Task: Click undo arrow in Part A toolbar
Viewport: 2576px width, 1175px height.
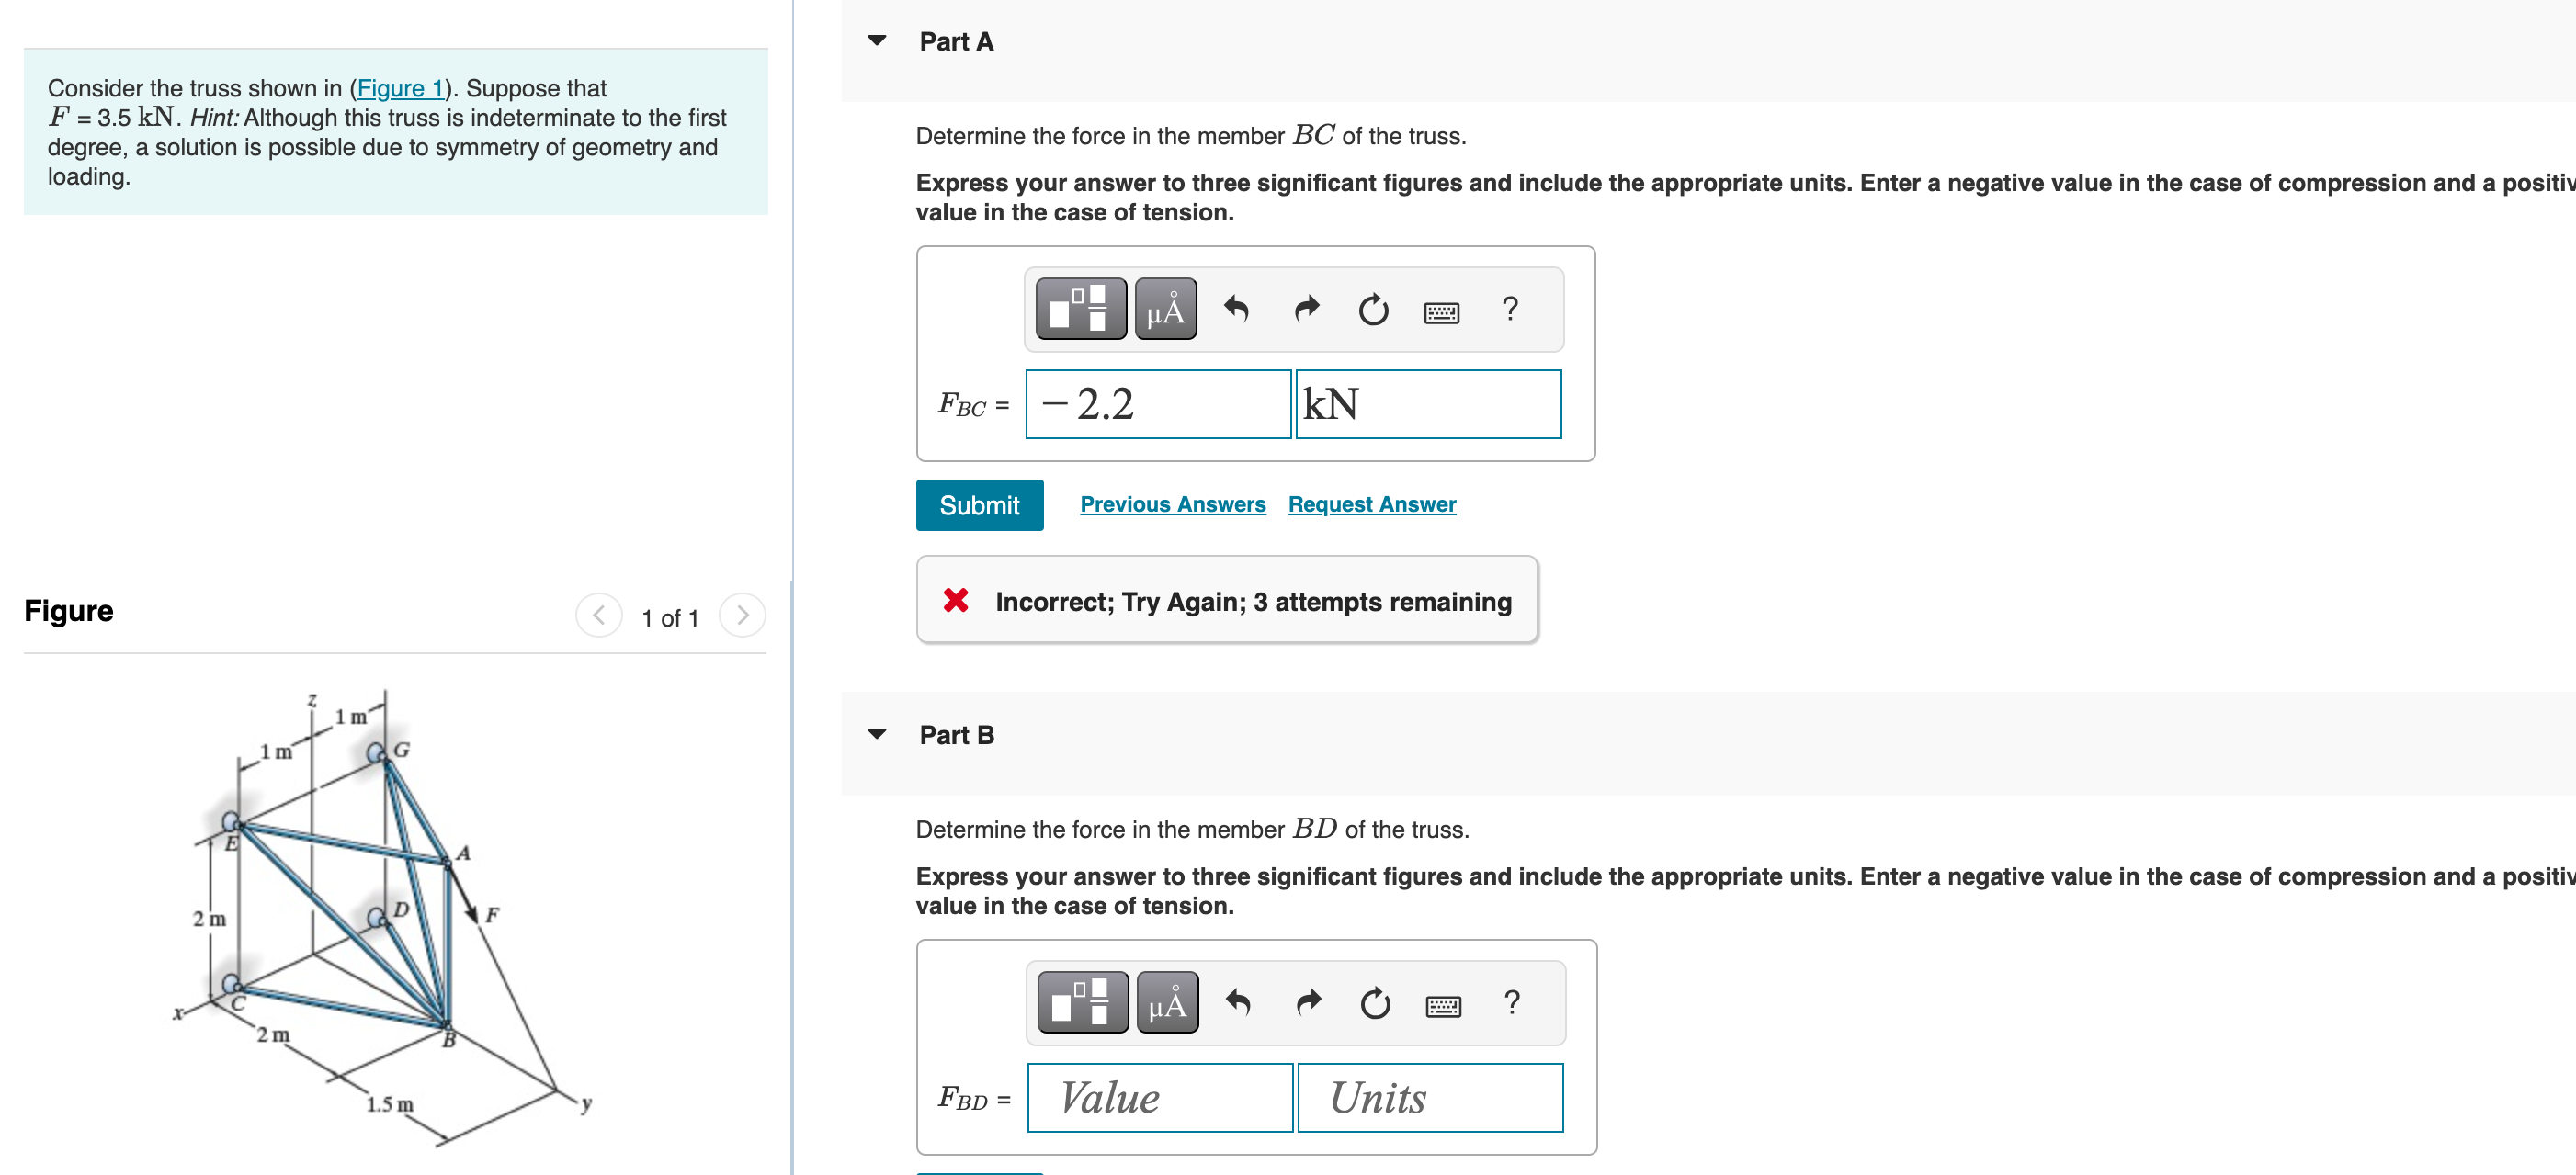Action: pos(1236,309)
